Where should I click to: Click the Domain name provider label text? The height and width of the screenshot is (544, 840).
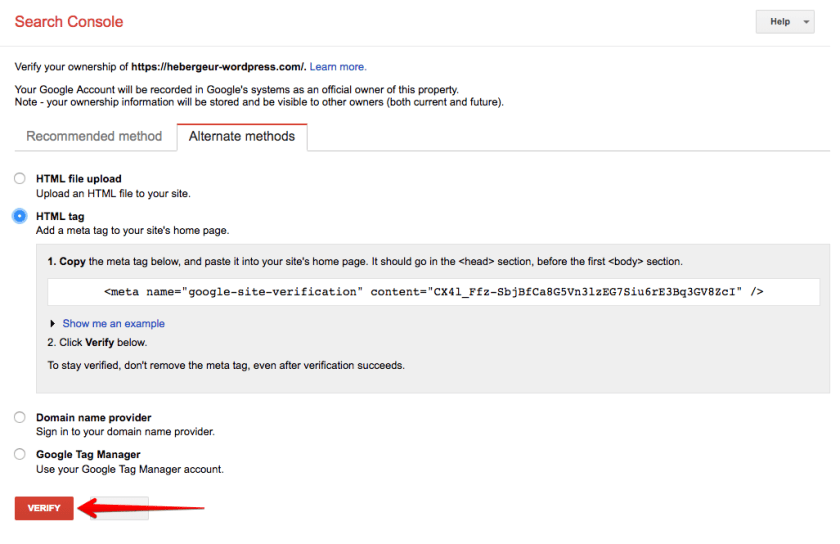[93, 417]
